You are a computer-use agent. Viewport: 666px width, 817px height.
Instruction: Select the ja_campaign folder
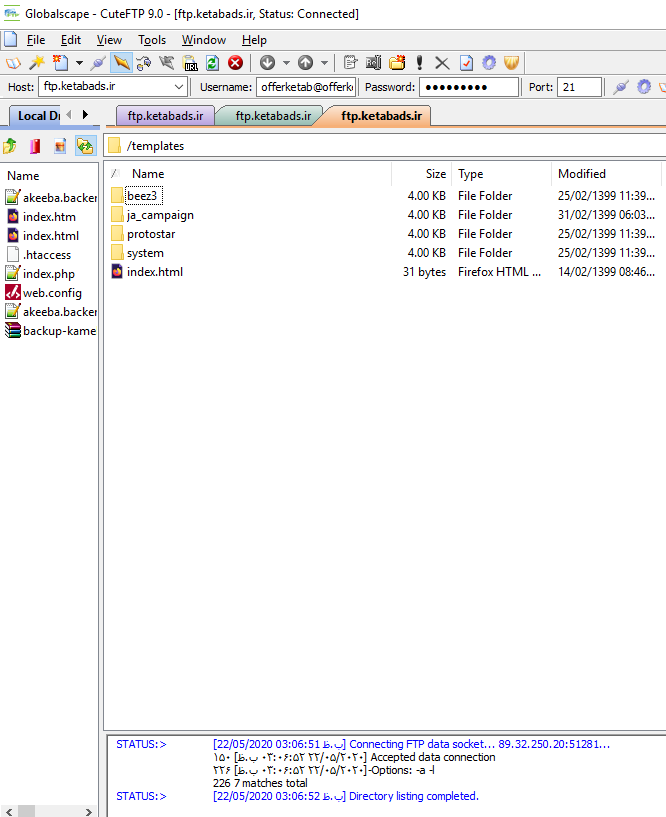pos(160,215)
